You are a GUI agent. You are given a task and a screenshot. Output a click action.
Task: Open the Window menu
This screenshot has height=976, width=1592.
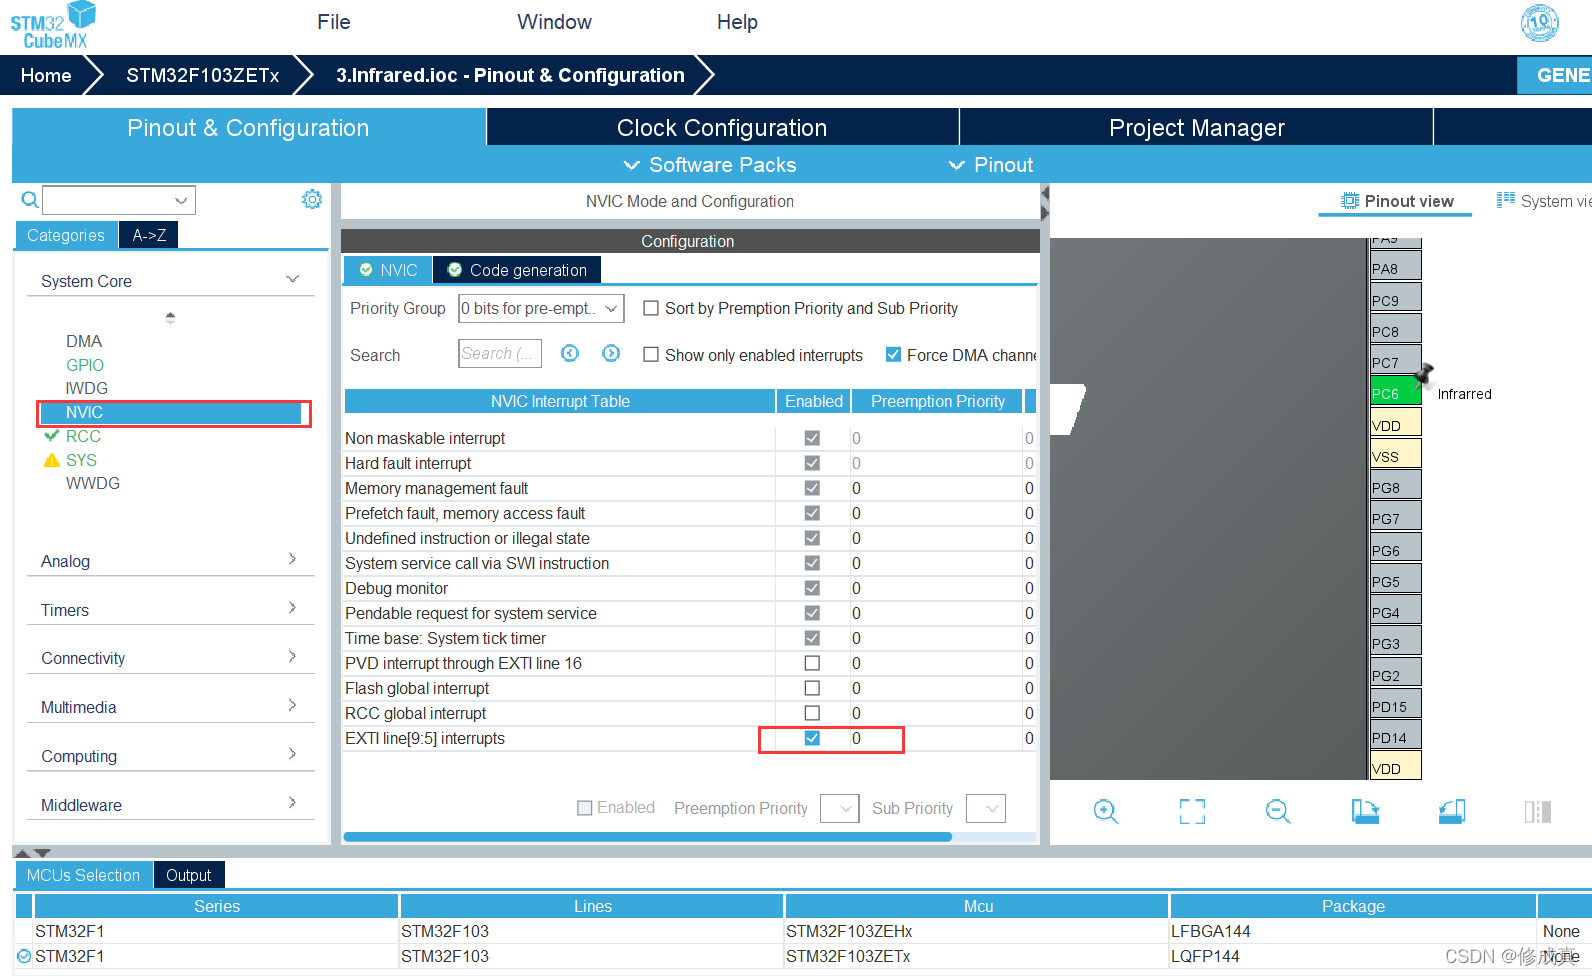pos(554,22)
